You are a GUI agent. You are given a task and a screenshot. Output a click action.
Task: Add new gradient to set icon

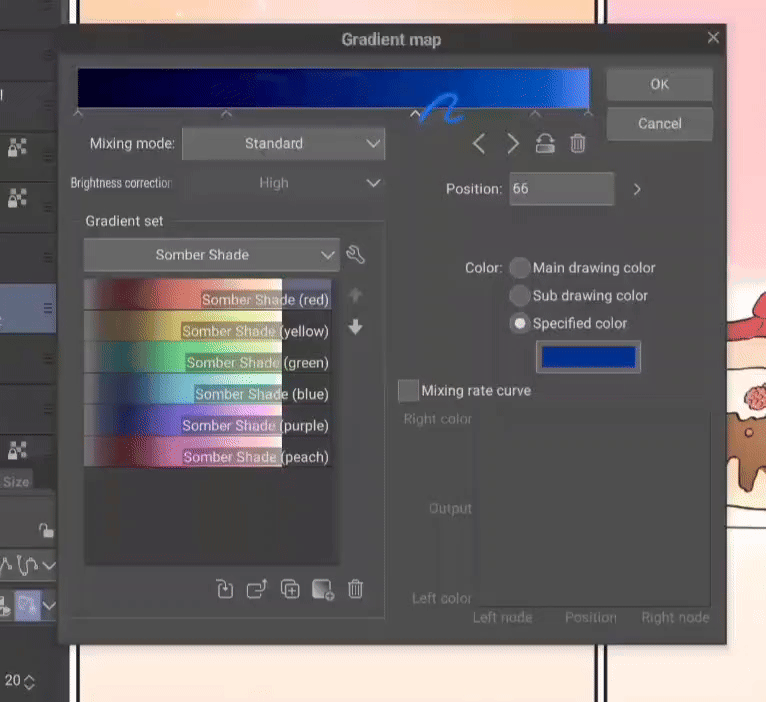(x=323, y=589)
